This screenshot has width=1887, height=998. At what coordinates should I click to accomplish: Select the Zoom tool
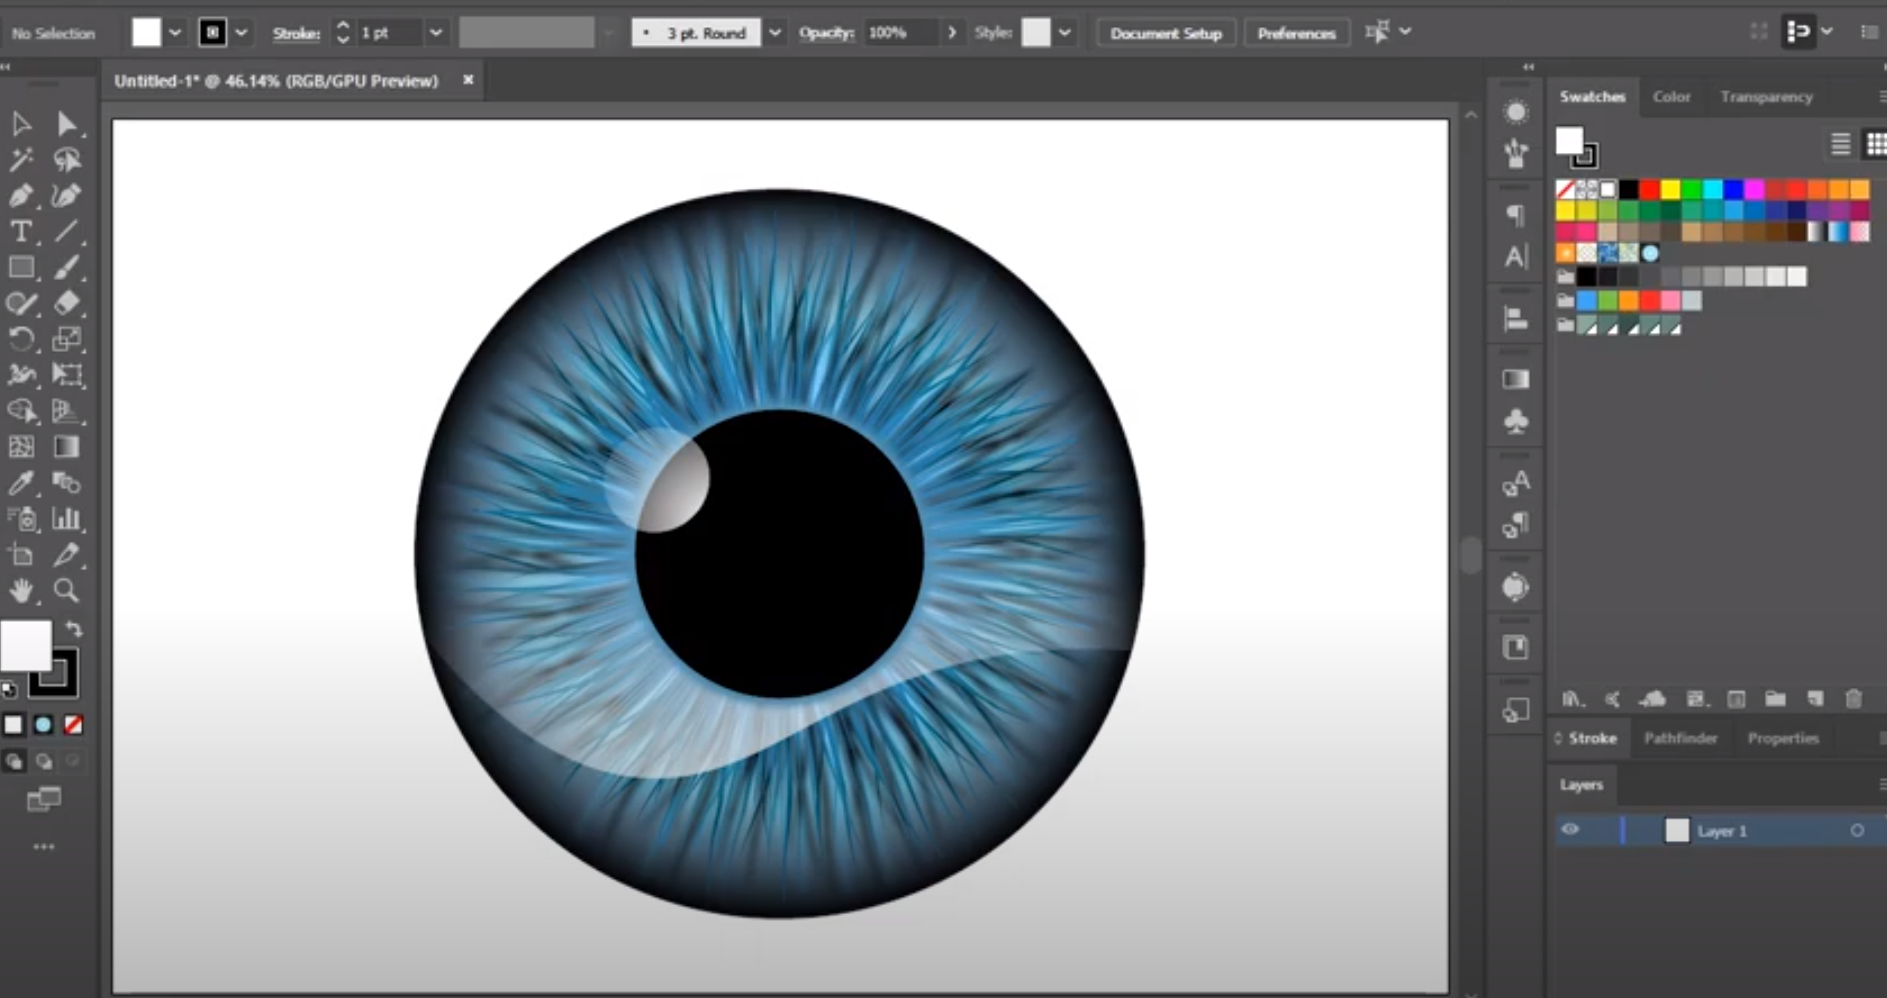66,591
